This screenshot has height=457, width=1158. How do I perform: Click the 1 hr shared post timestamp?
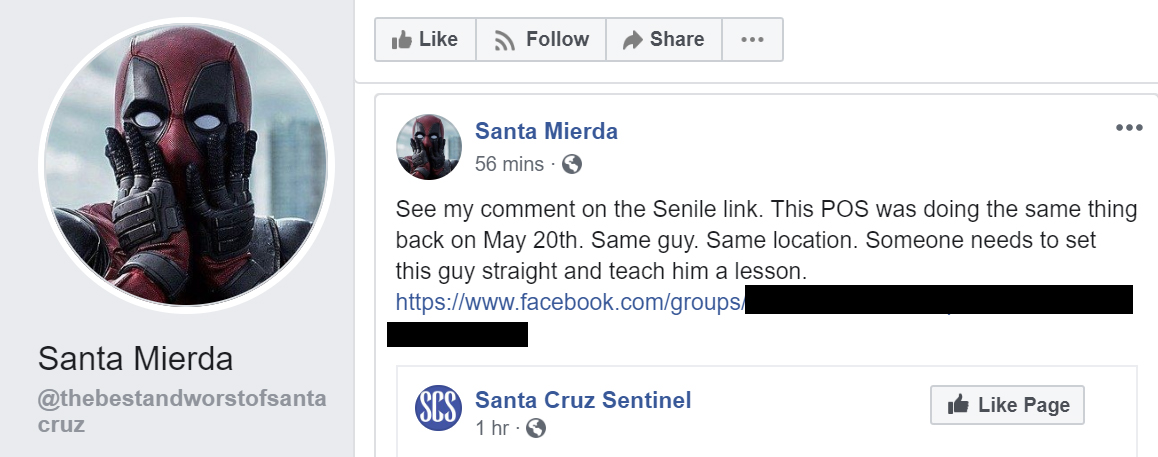[491, 429]
